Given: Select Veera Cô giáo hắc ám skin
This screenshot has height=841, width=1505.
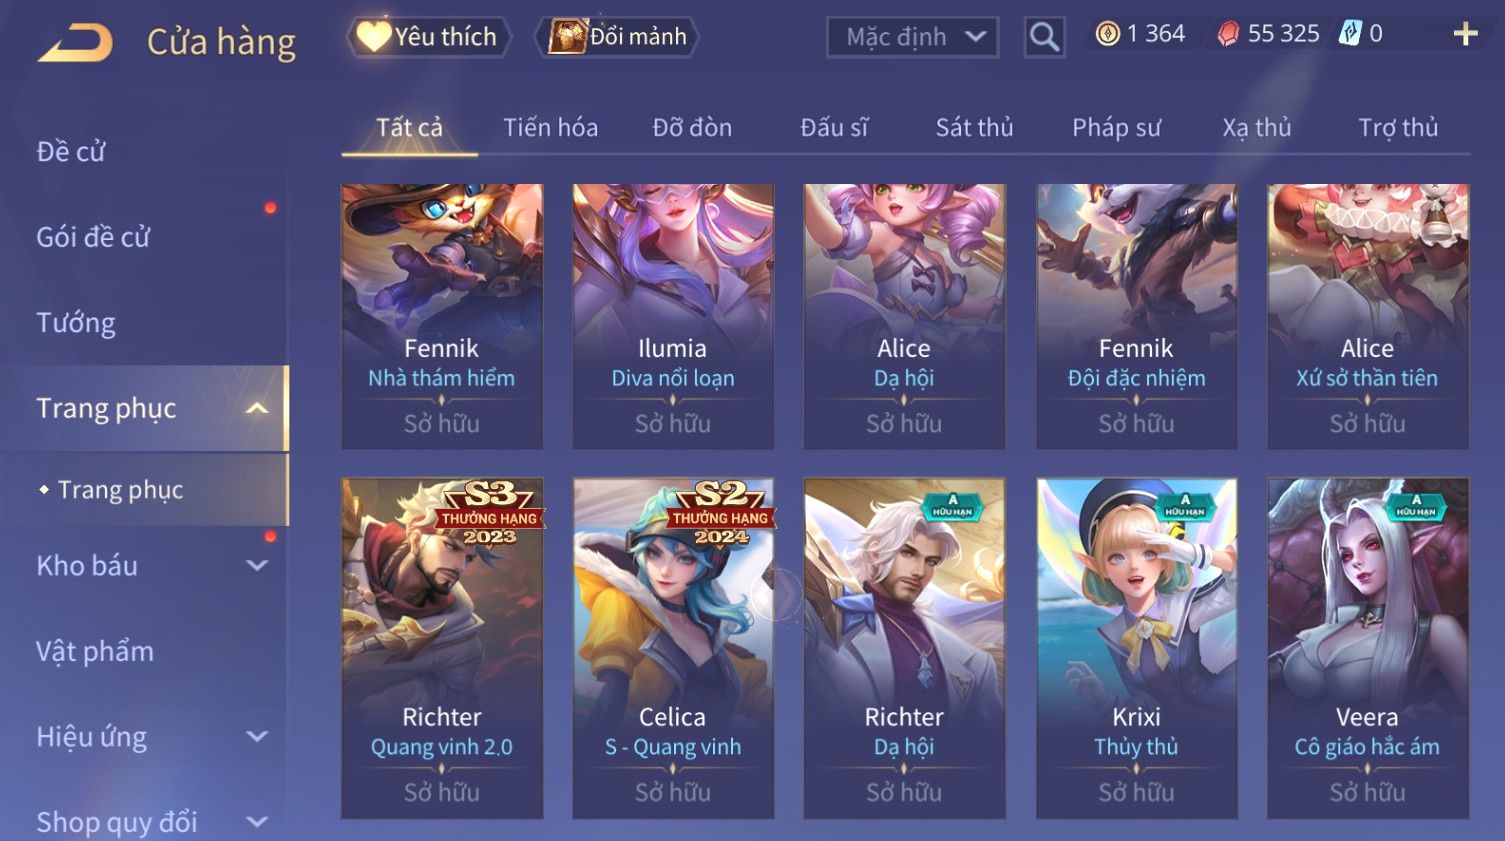Looking at the screenshot, I should point(1367,648).
